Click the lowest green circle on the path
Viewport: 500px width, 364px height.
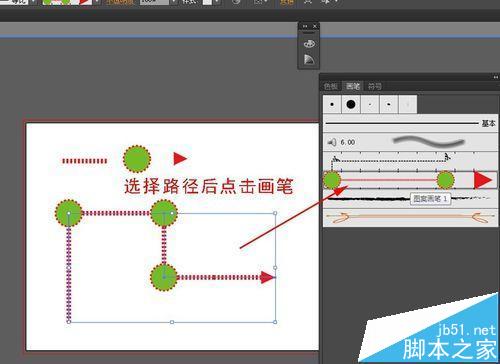[x=164, y=277]
